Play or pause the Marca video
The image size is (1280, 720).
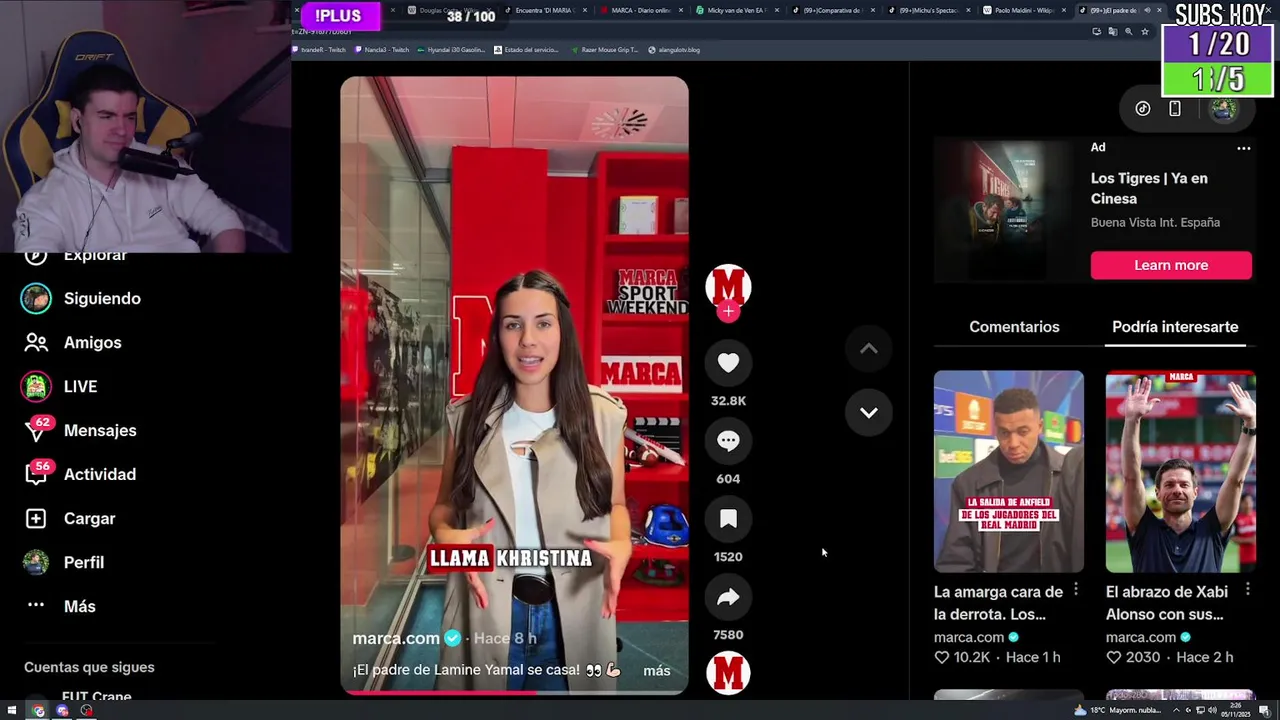tap(514, 385)
